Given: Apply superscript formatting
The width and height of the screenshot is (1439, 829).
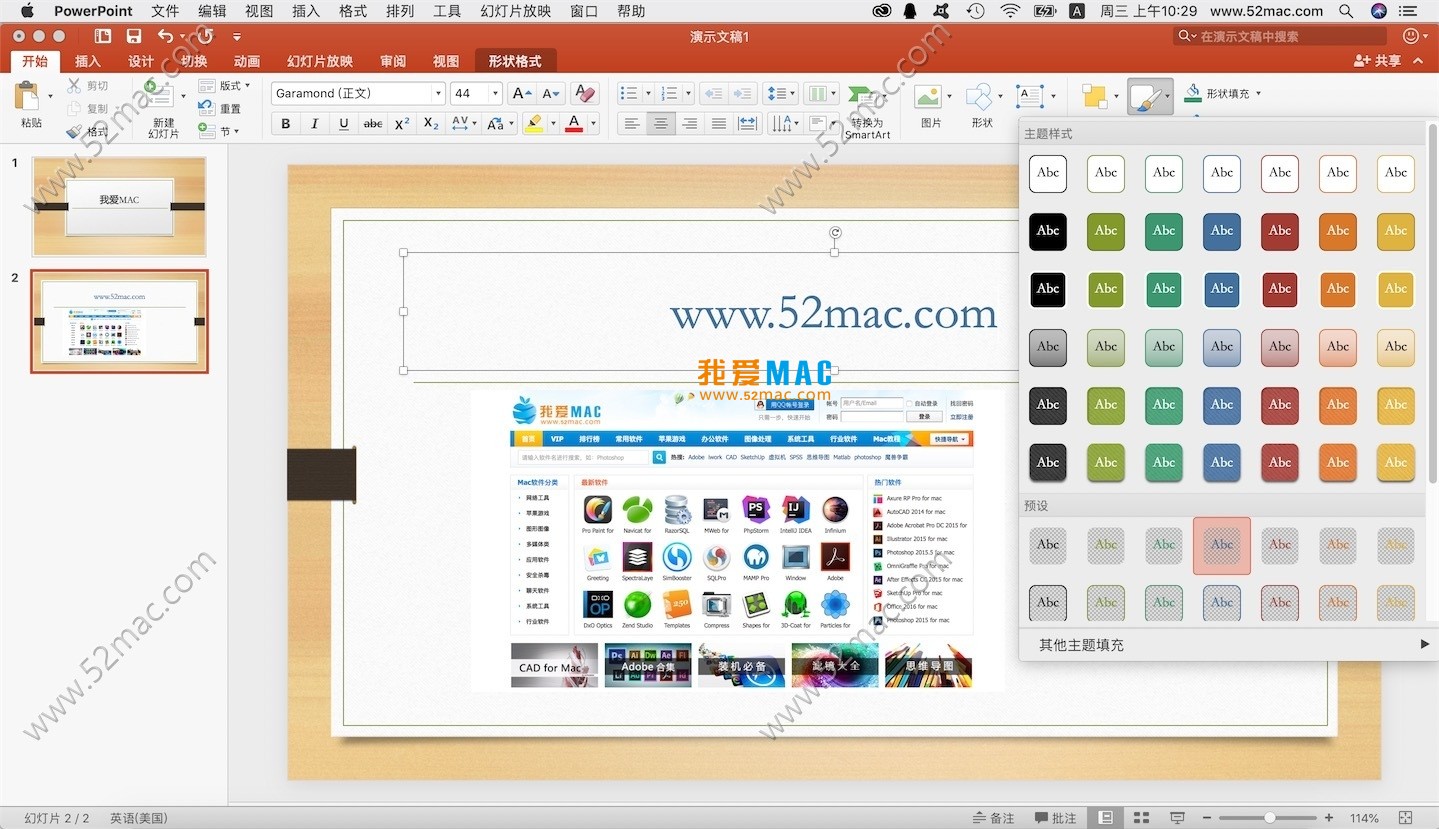Looking at the screenshot, I should coord(402,124).
